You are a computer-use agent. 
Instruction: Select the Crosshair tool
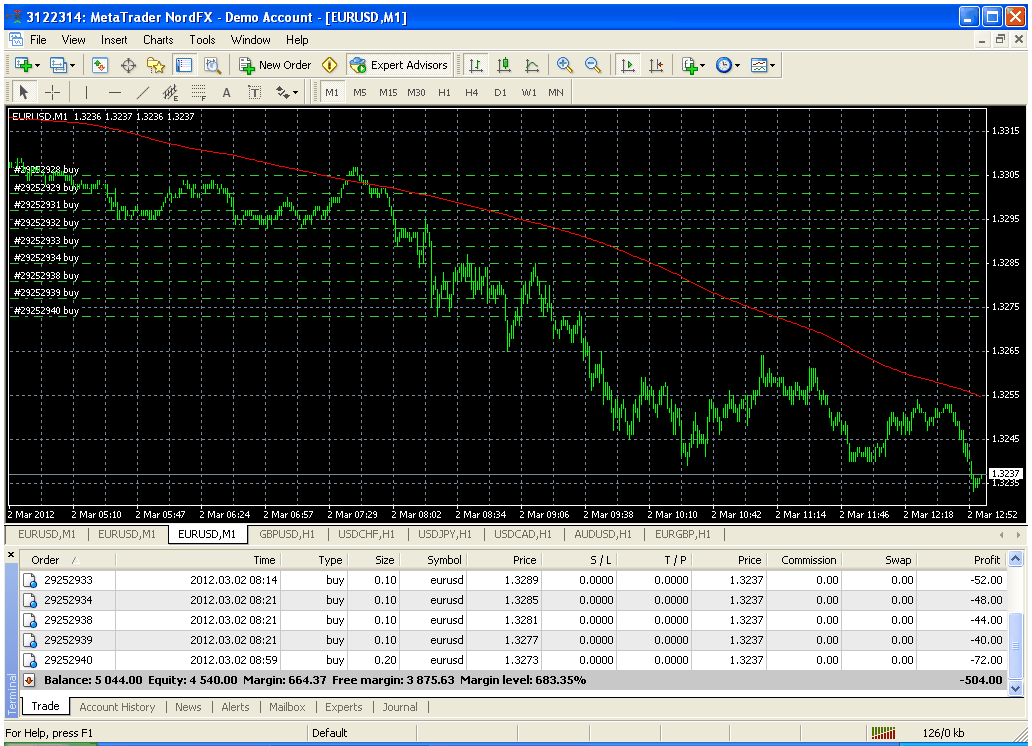click(50, 92)
